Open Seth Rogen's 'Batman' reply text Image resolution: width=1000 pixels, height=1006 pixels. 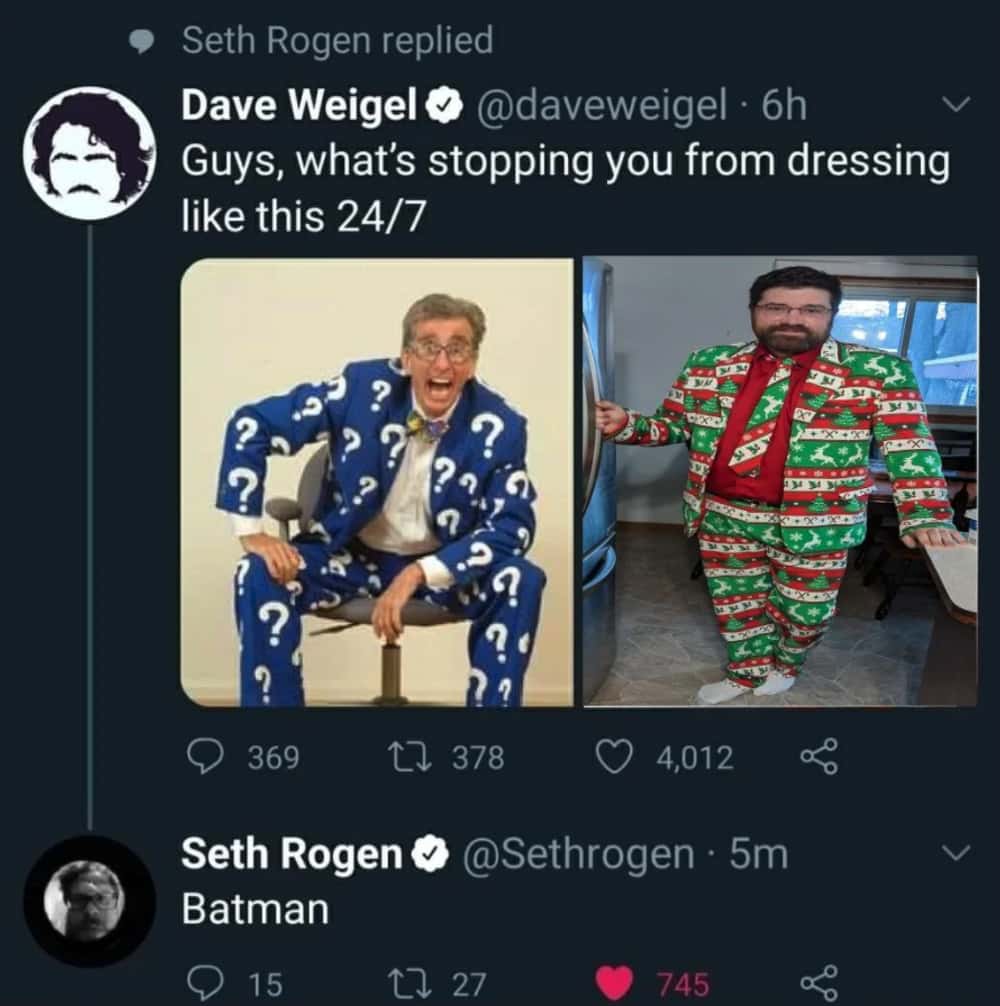[x=255, y=909]
